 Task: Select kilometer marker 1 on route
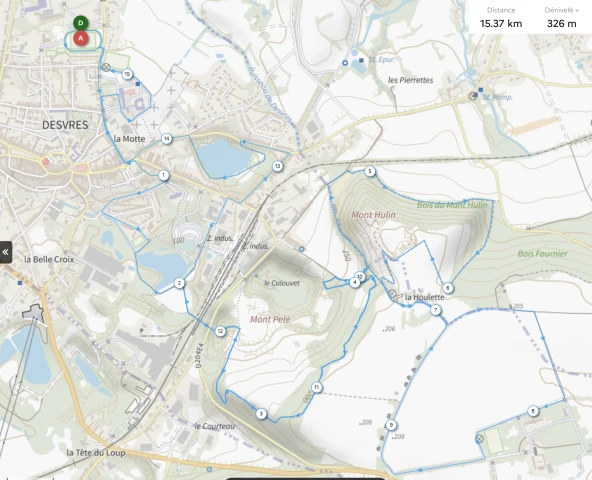point(163,175)
